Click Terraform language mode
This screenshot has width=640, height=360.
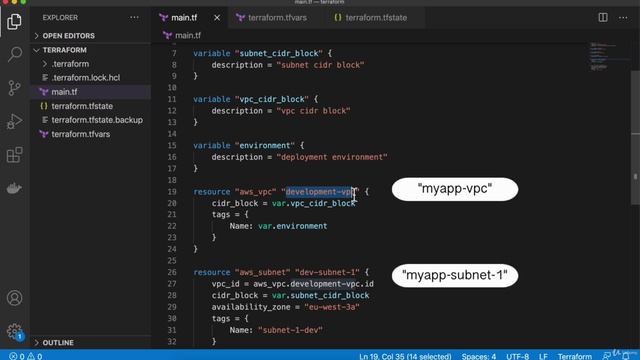[x=575, y=356]
